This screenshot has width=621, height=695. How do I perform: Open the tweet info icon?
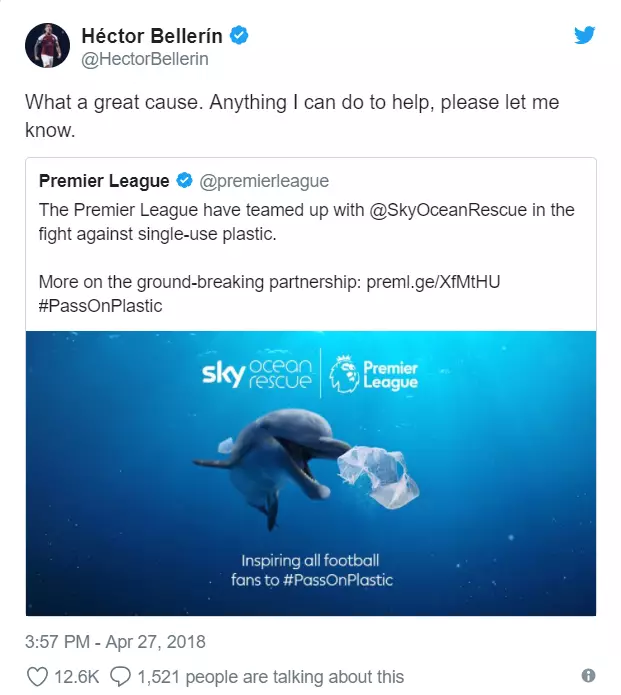588,676
